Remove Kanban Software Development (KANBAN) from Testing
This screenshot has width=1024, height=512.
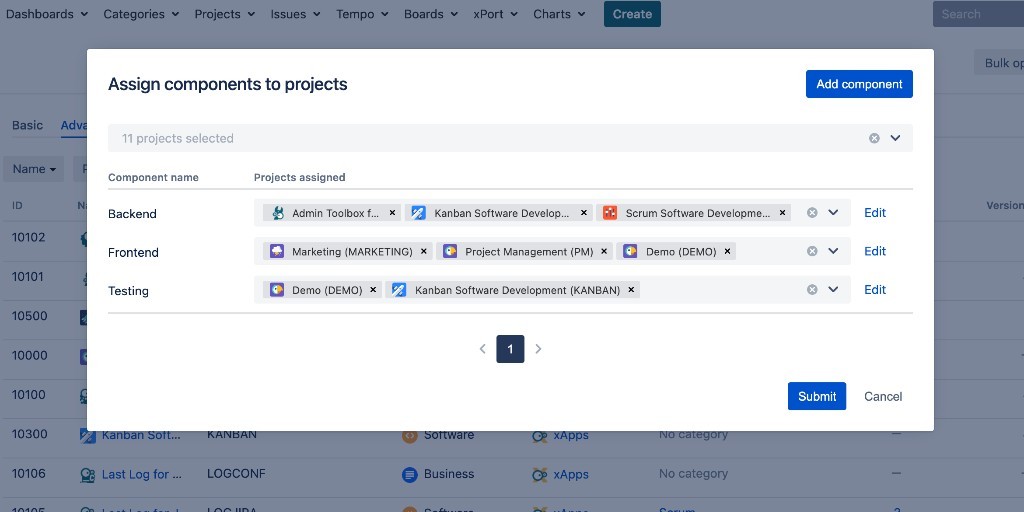tap(631, 290)
